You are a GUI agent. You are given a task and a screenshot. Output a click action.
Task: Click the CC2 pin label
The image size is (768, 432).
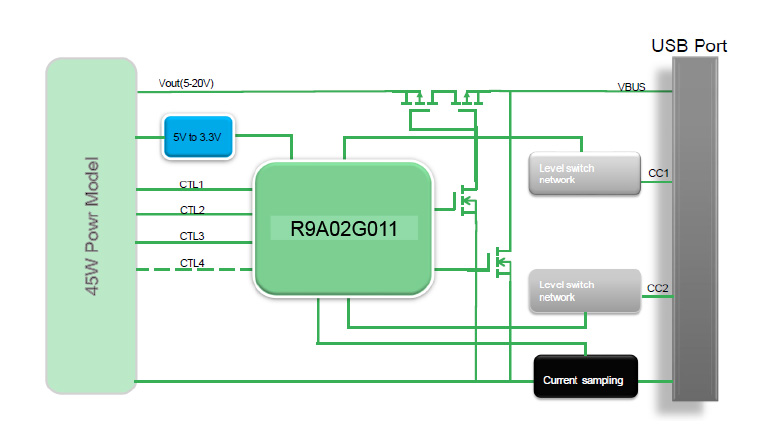coord(657,289)
